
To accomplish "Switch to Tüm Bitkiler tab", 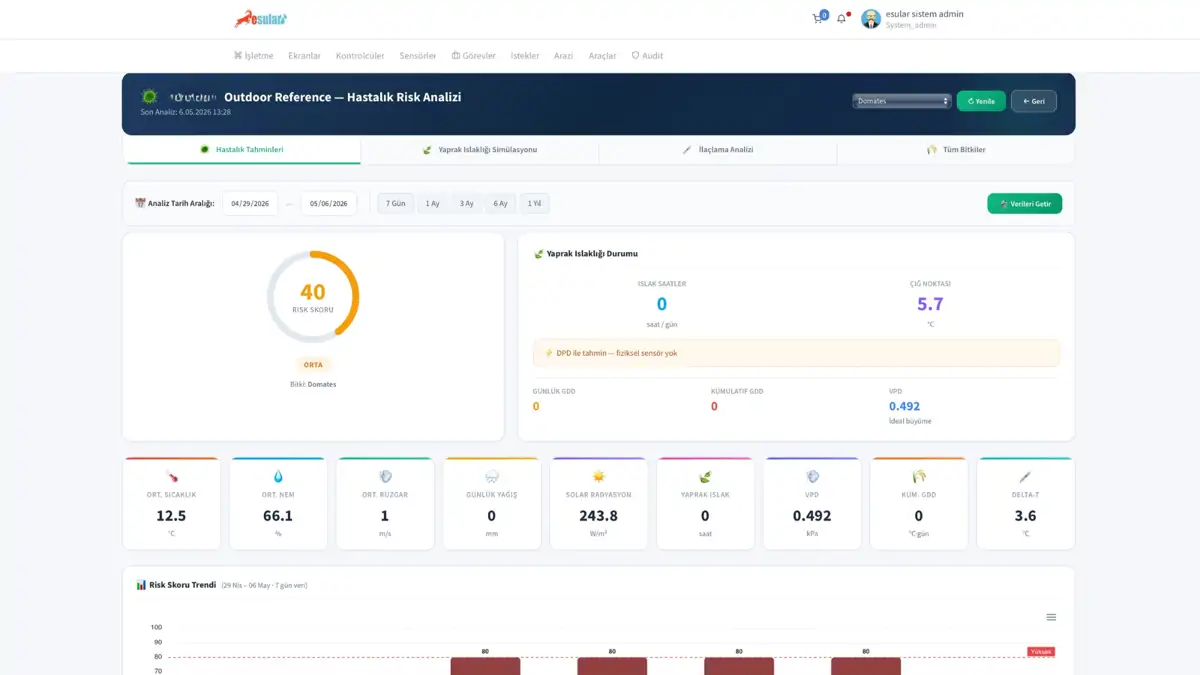I will pos(956,150).
